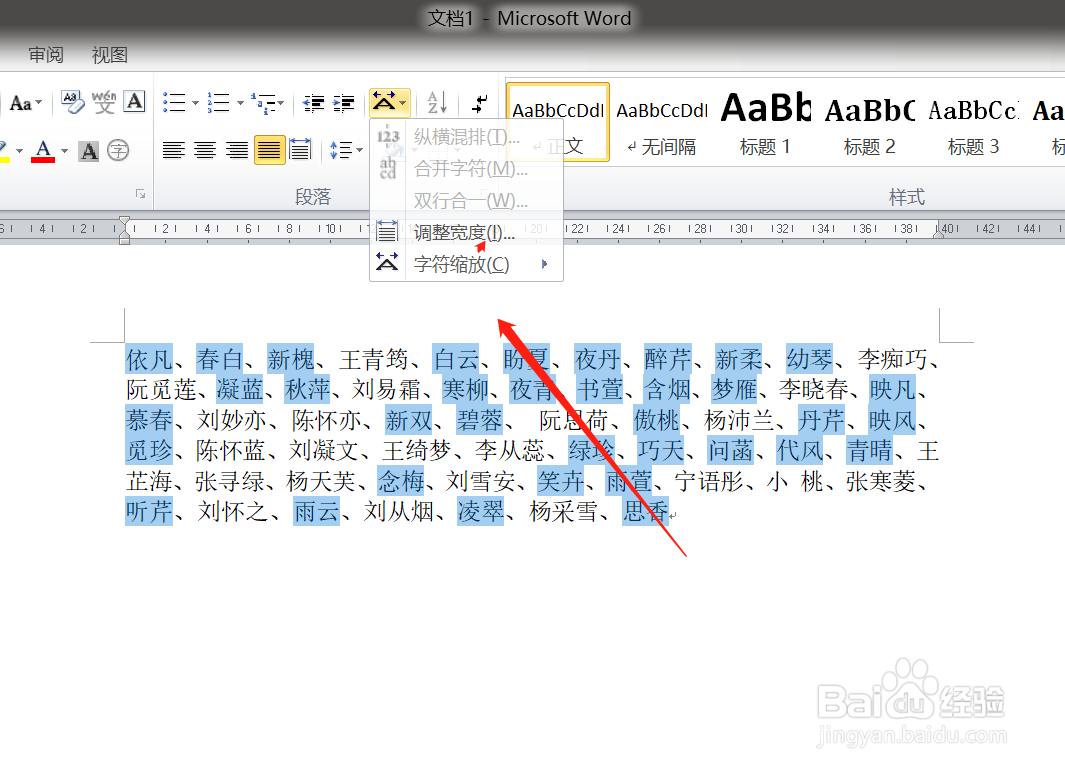1065x772 pixels.
Task: Expand the Bullets dropdown arrow
Action: (195, 103)
